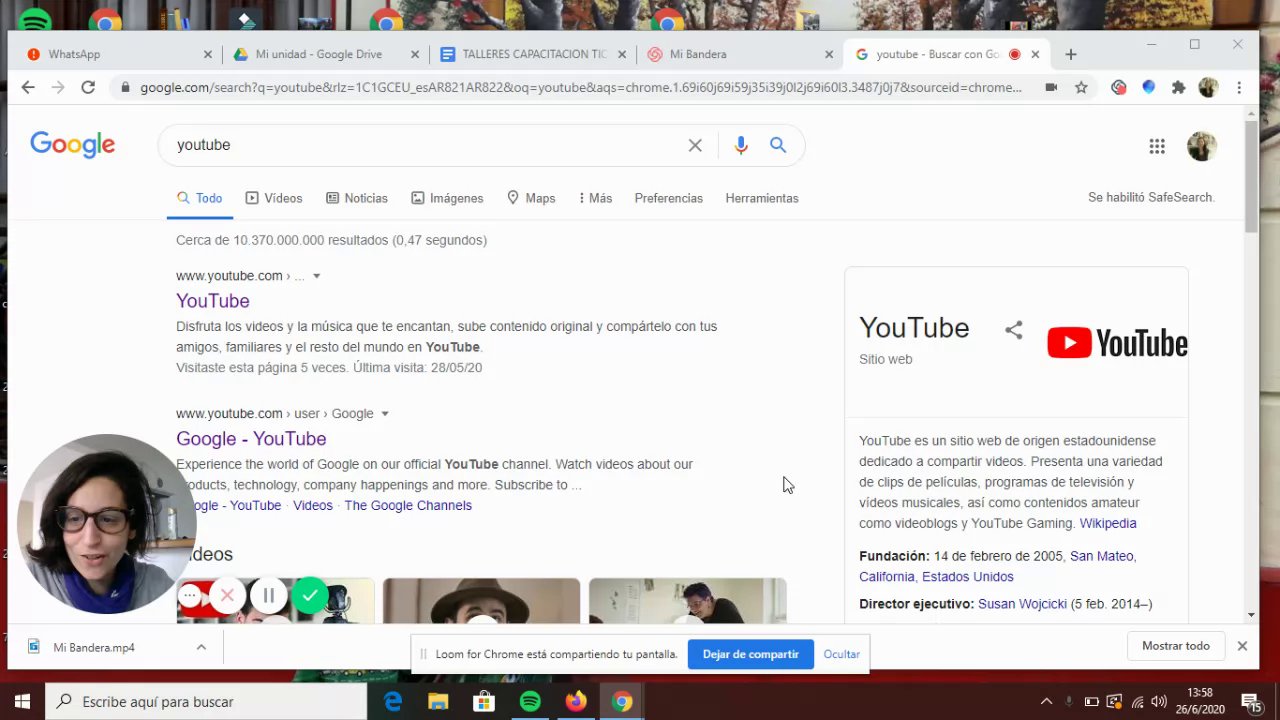
Task: Click the Google search text field
Action: click(425, 145)
